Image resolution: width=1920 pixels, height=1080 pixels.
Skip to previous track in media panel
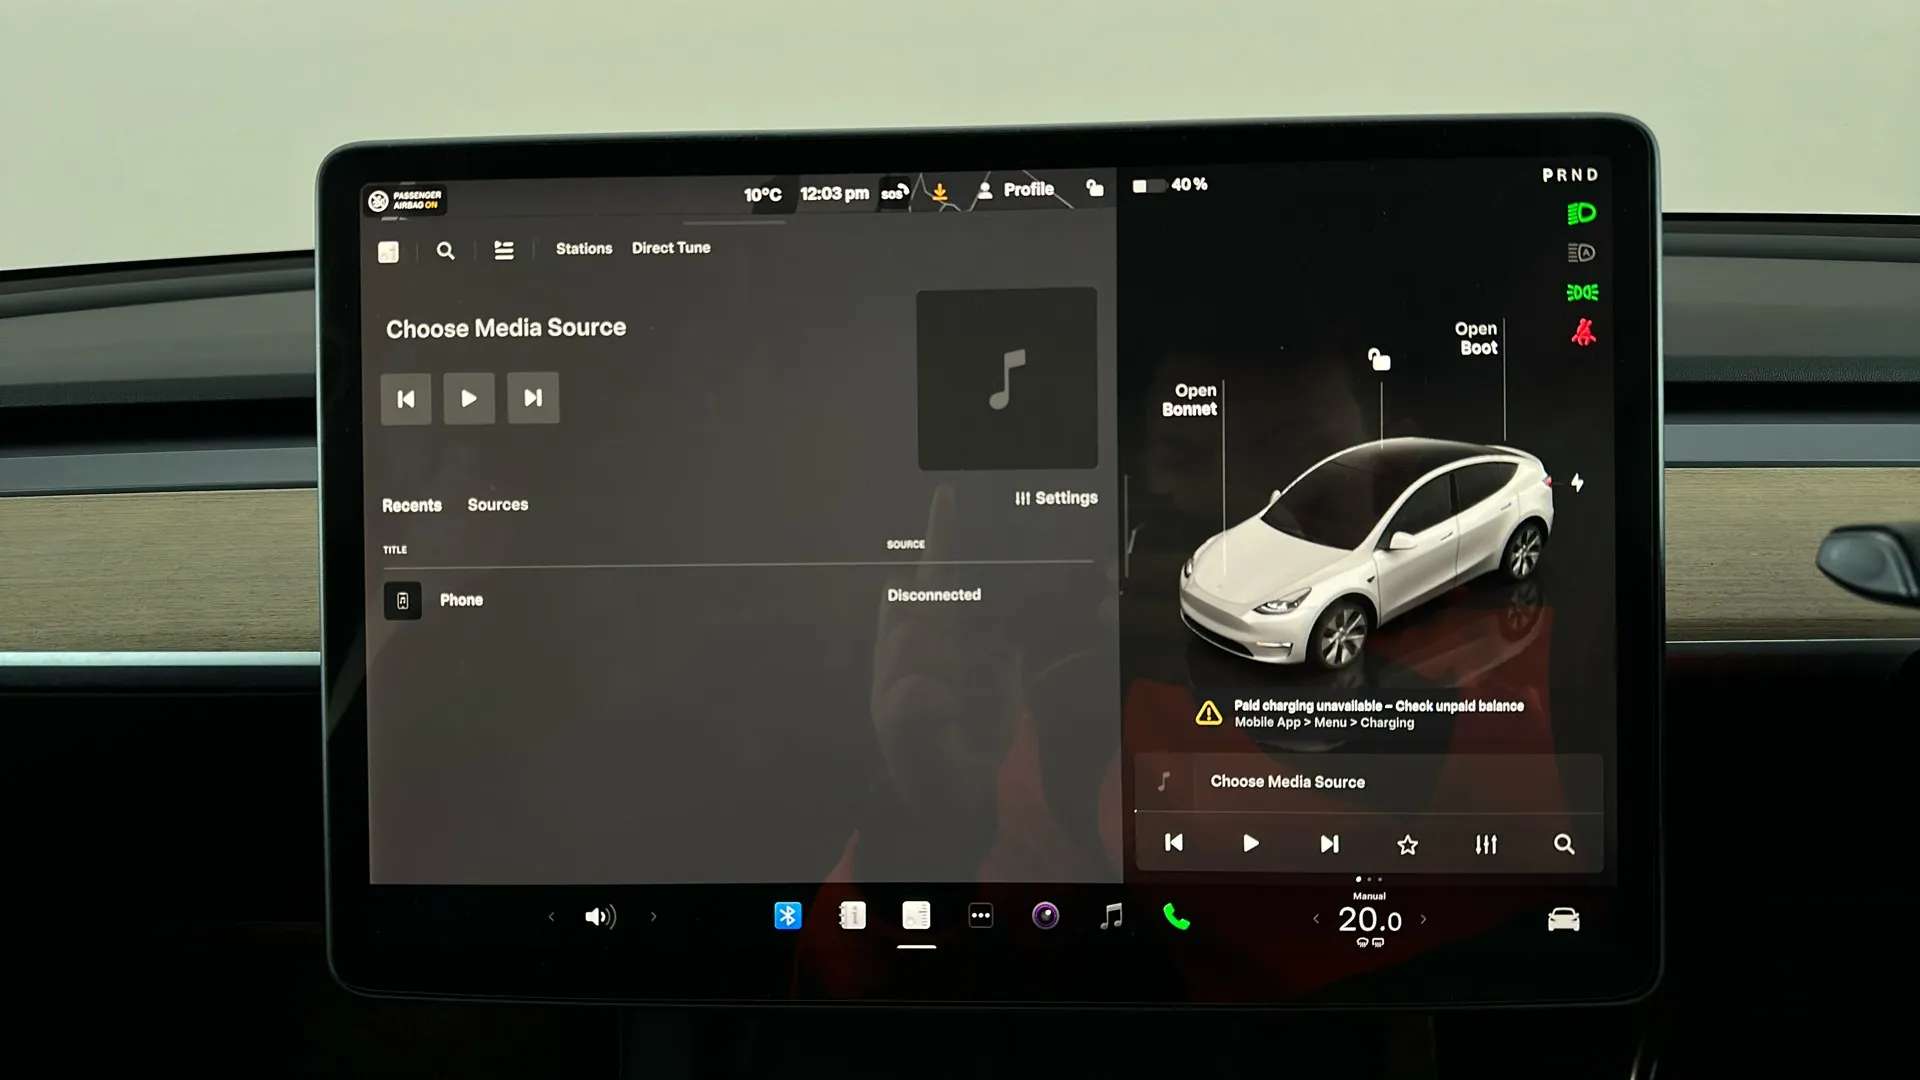(406, 399)
